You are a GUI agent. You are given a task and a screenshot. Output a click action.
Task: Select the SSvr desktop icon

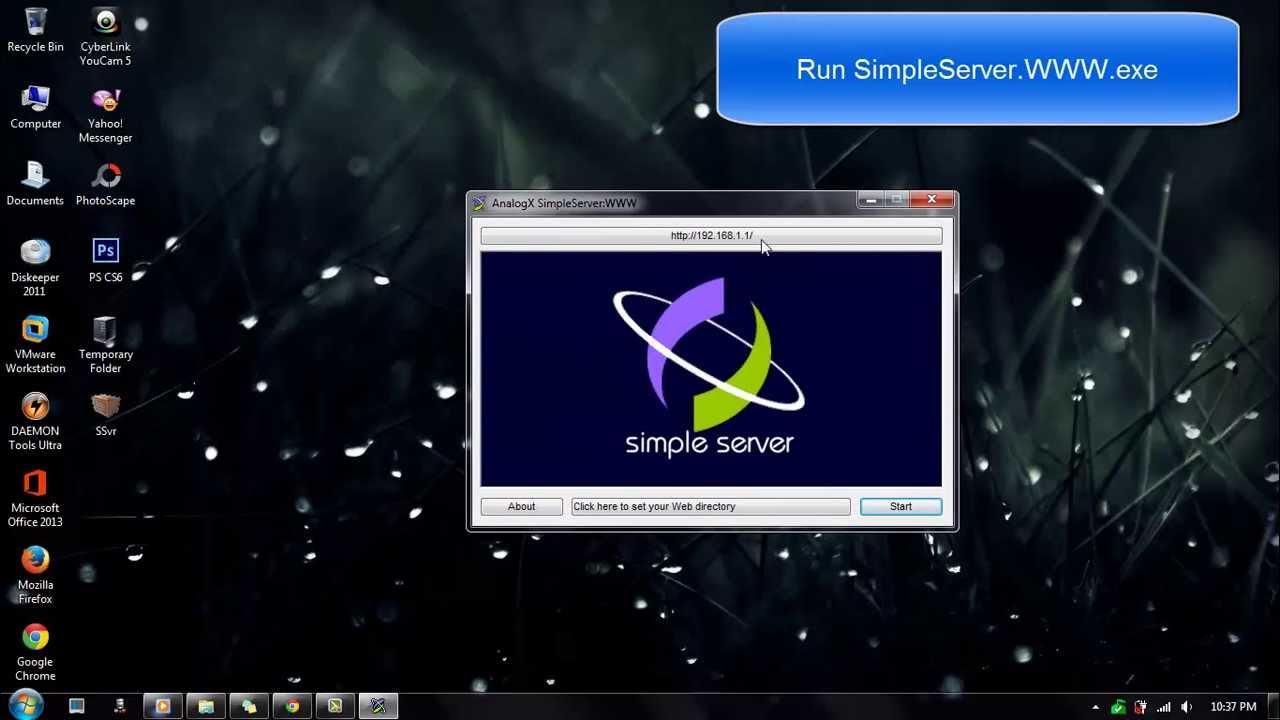click(x=105, y=415)
